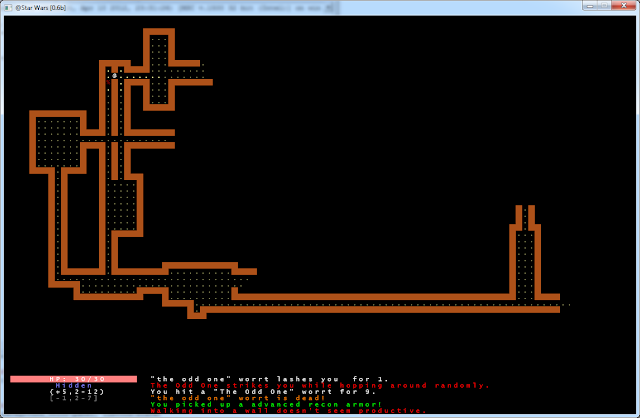Click the pink HP 30/30 health bar
This screenshot has height=418, width=640.
(x=73, y=379)
